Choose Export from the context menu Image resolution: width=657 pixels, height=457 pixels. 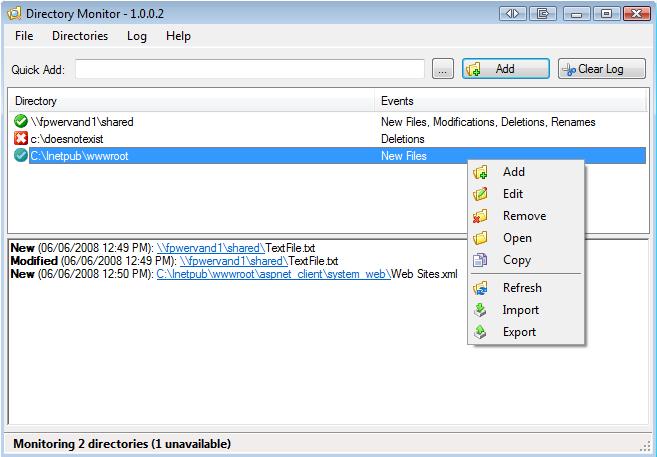pos(526,332)
